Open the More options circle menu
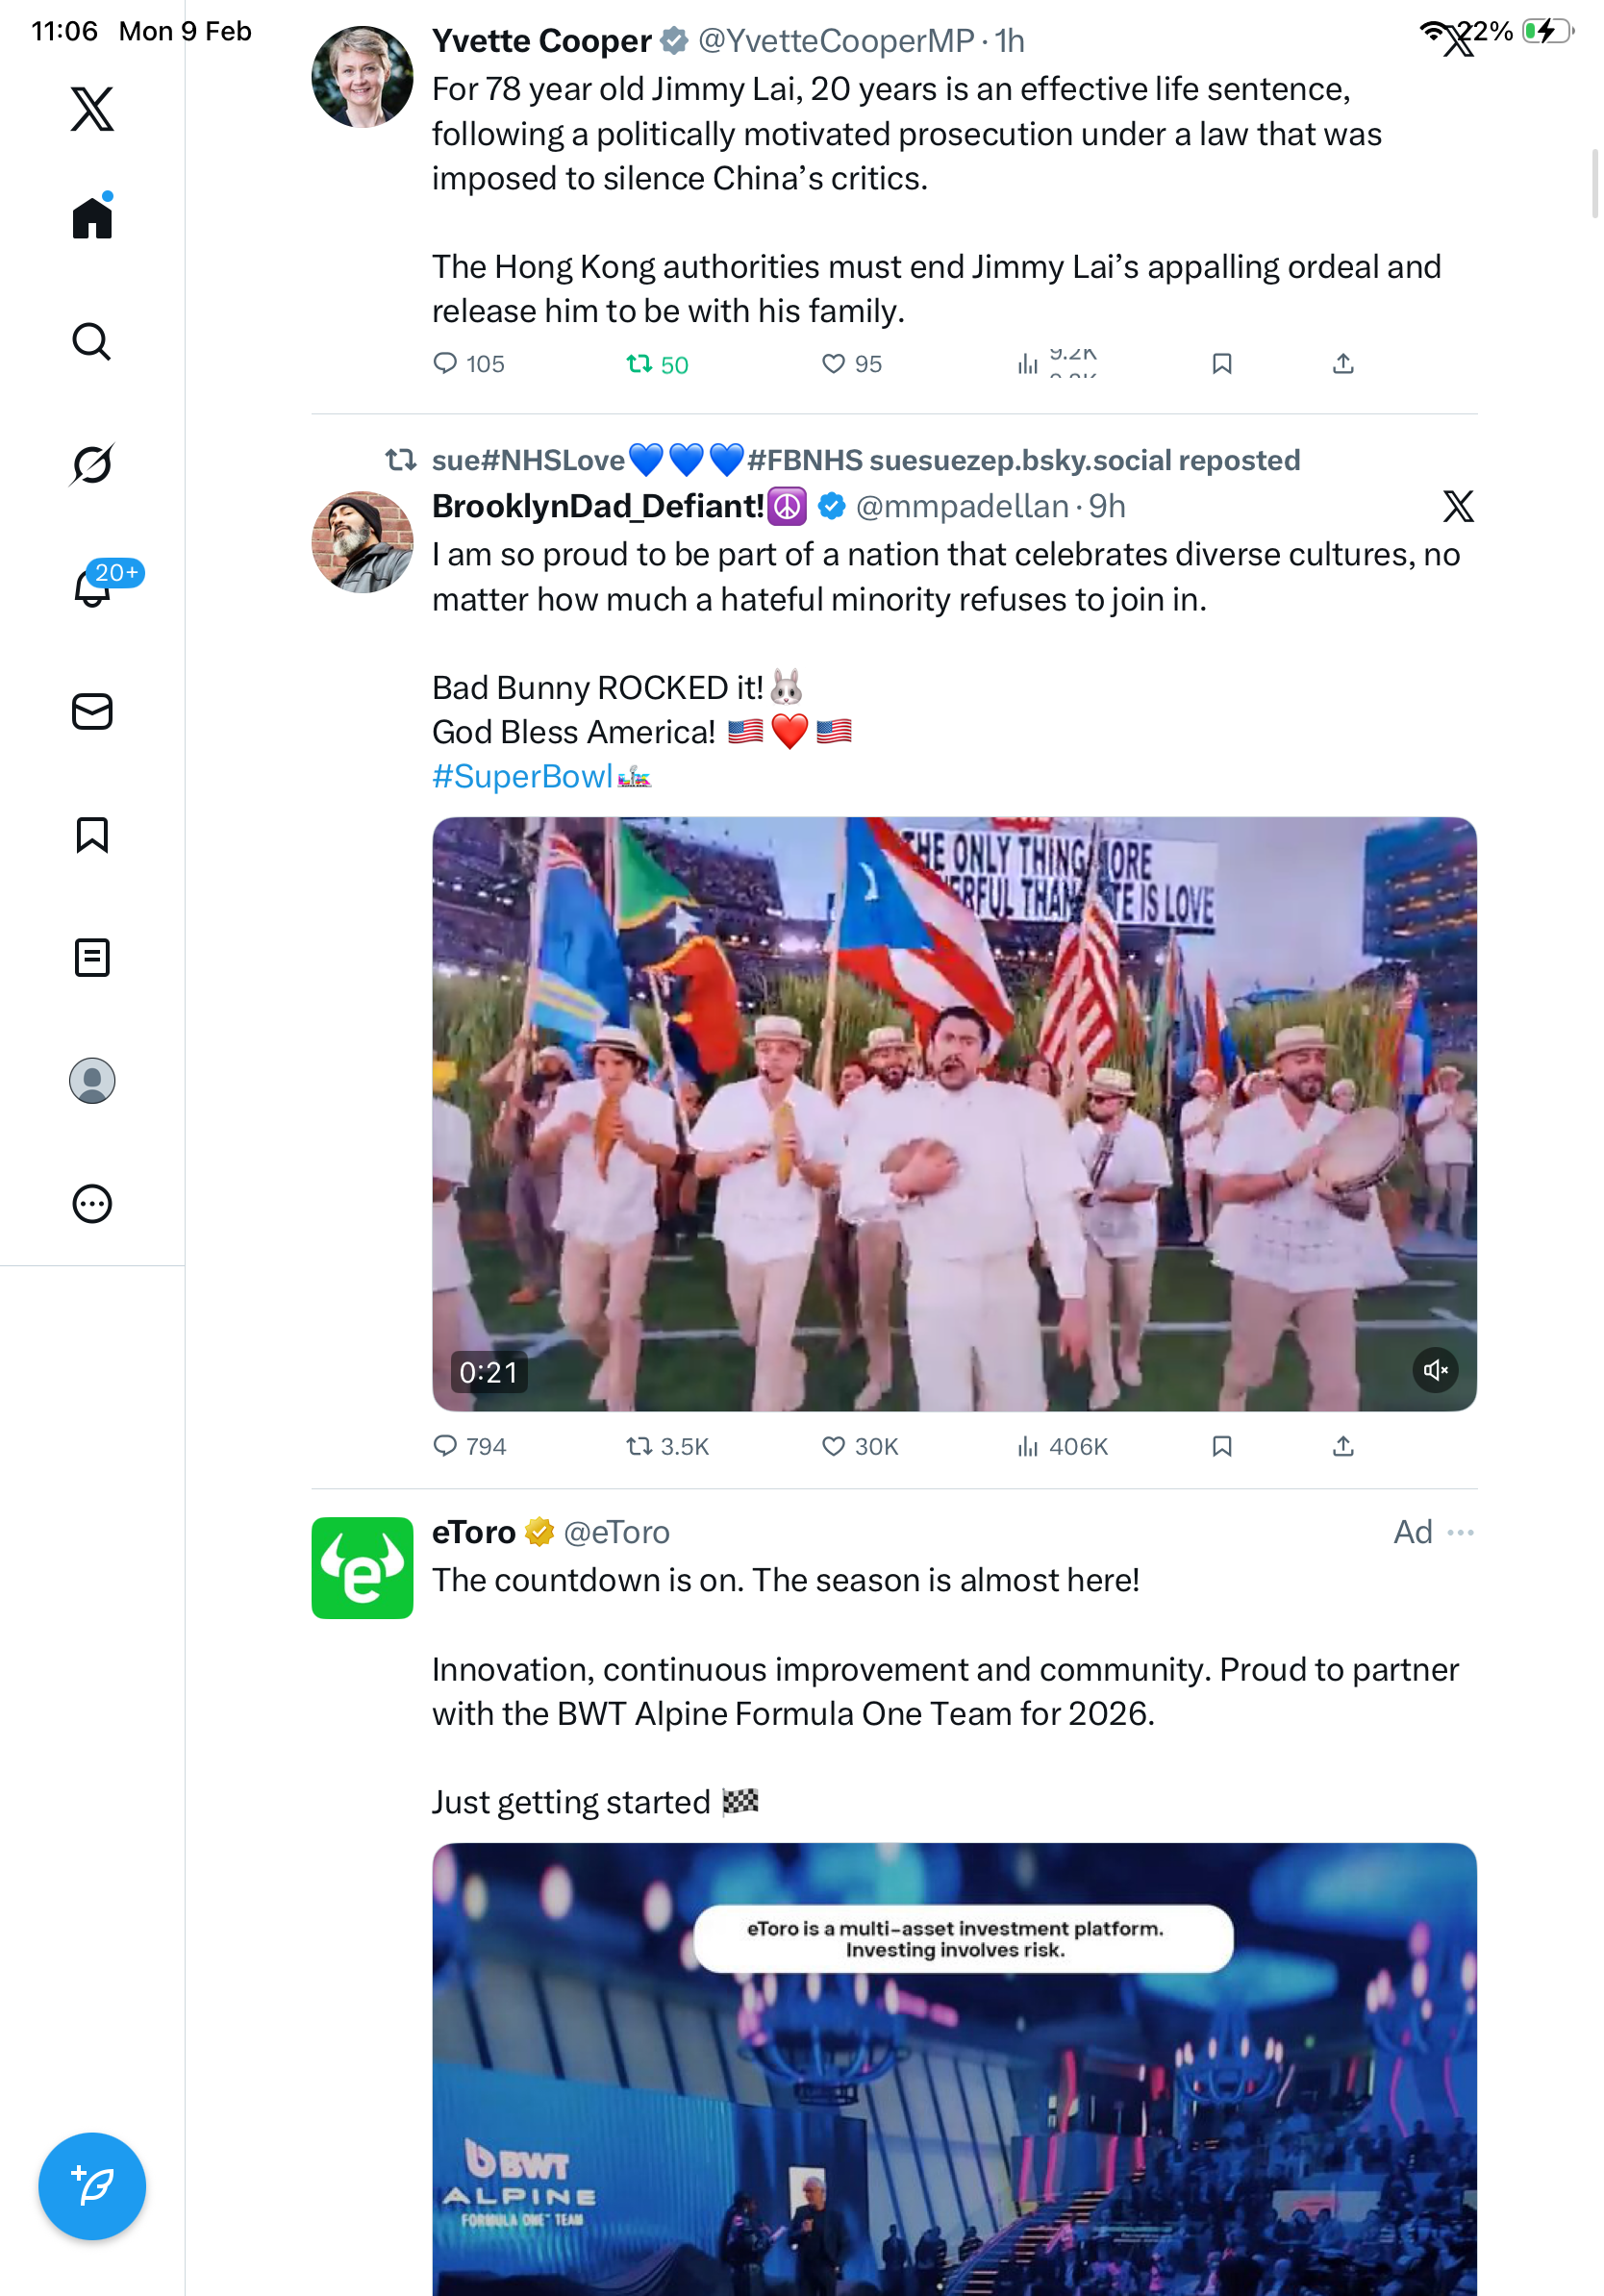This screenshot has height=2296, width=1604. [x=92, y=1203]
